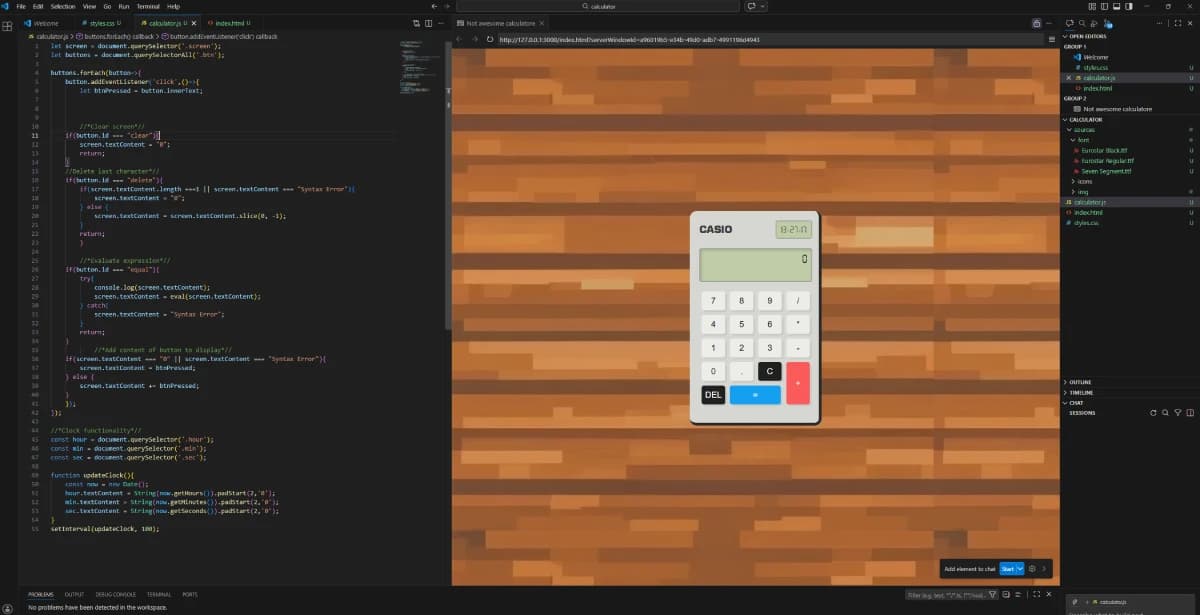
Task: Open the Terminal menu
Action: point(146,6)
